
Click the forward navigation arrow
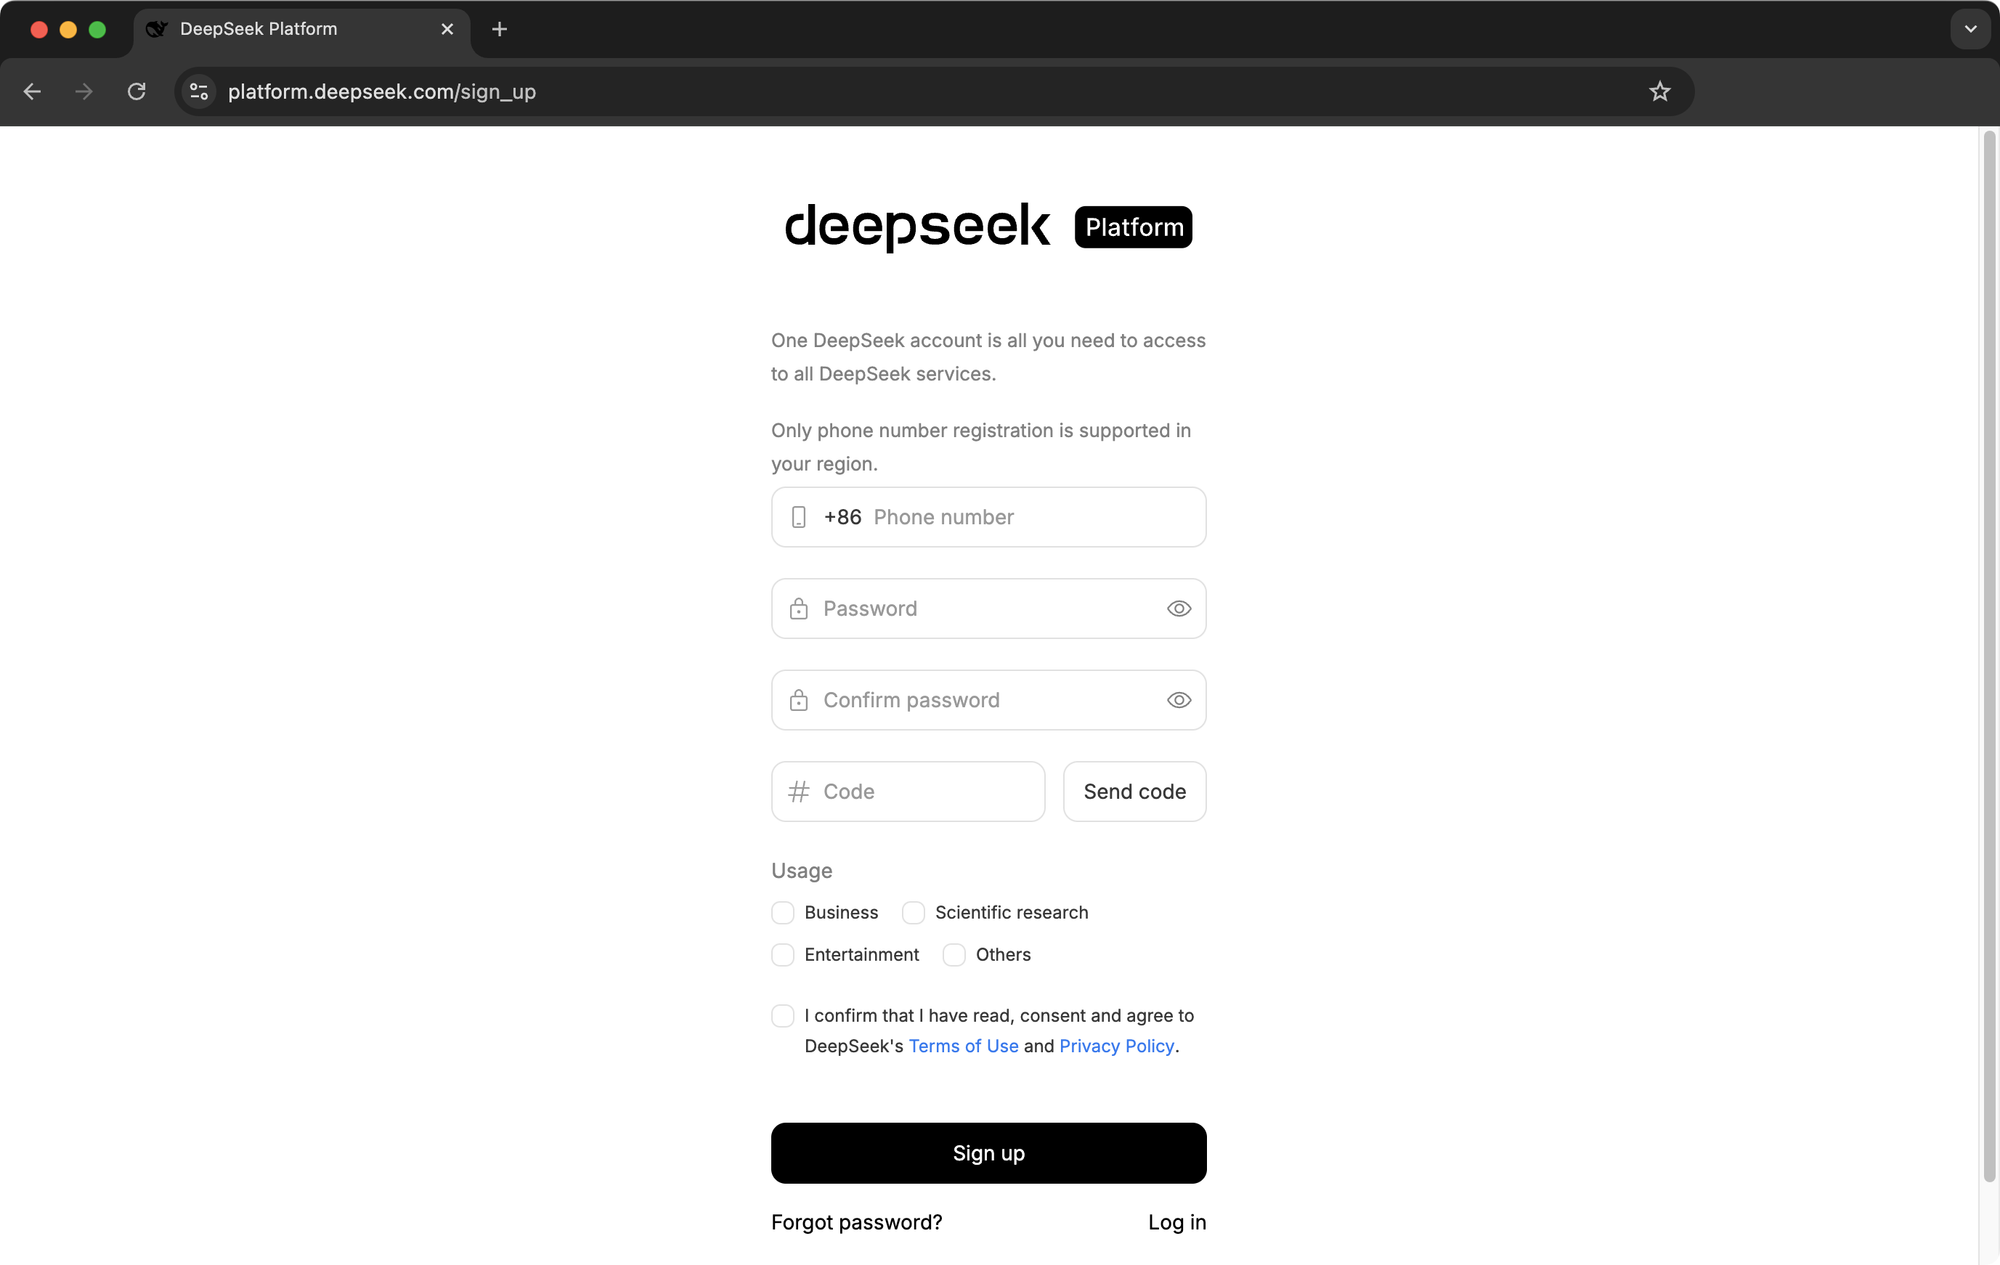(x=84, y=92)
